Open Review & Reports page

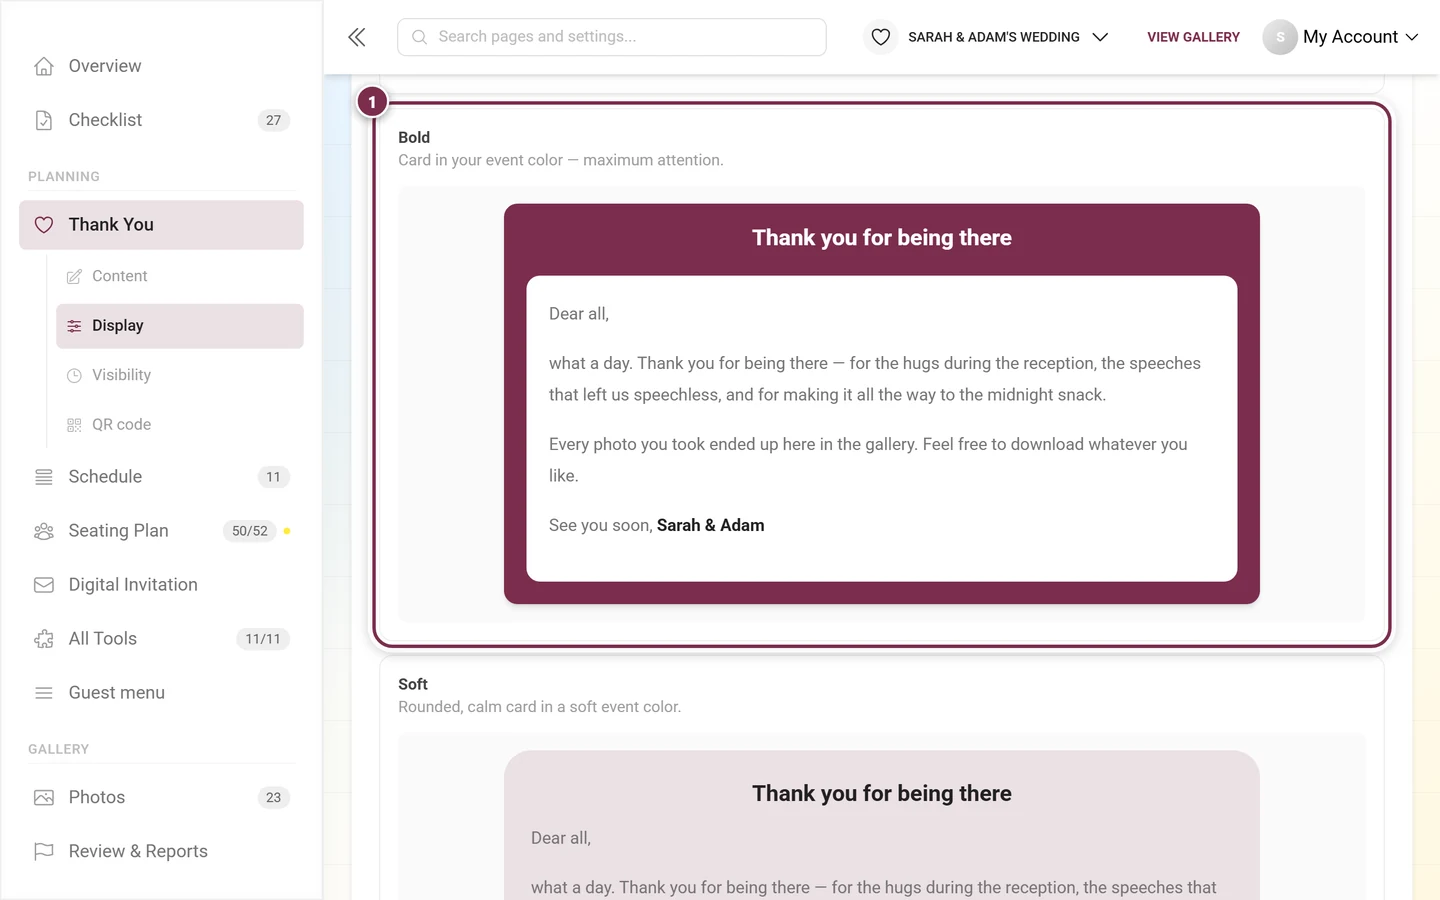click(161, 852)
